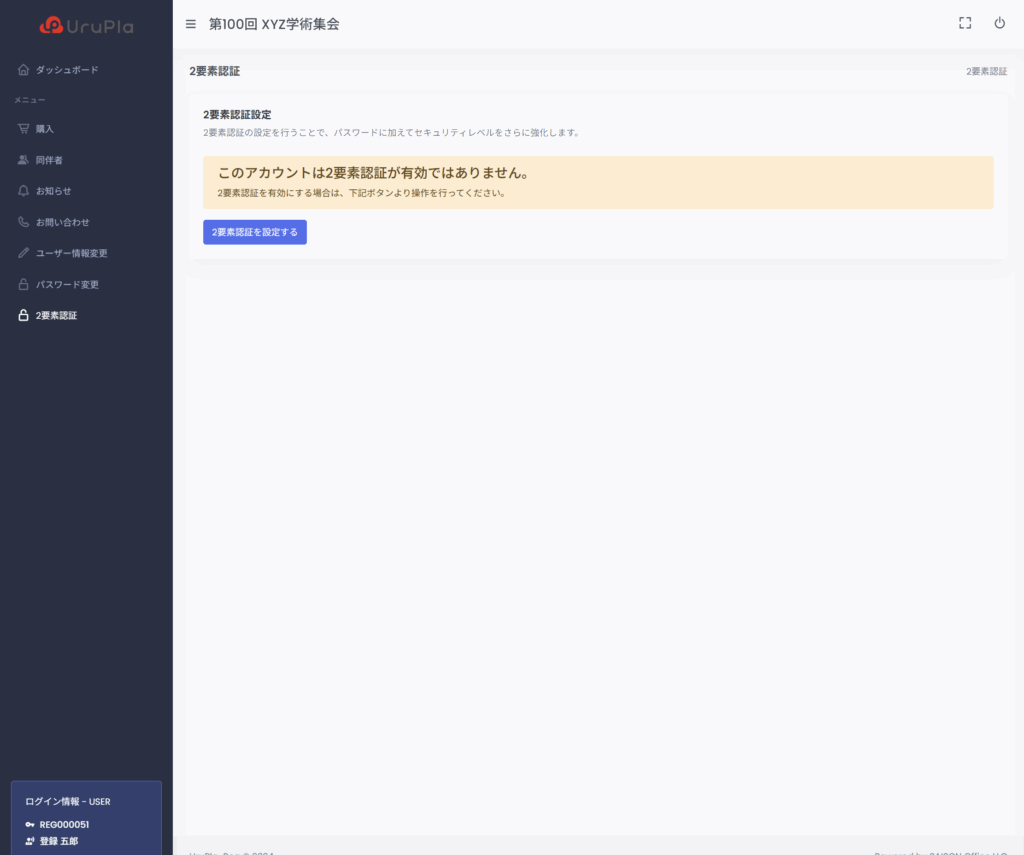Image resolution: width=1024 pixels, height=855 pixels.
Task: Click the dashboard home icon
Action: point(24,69)
